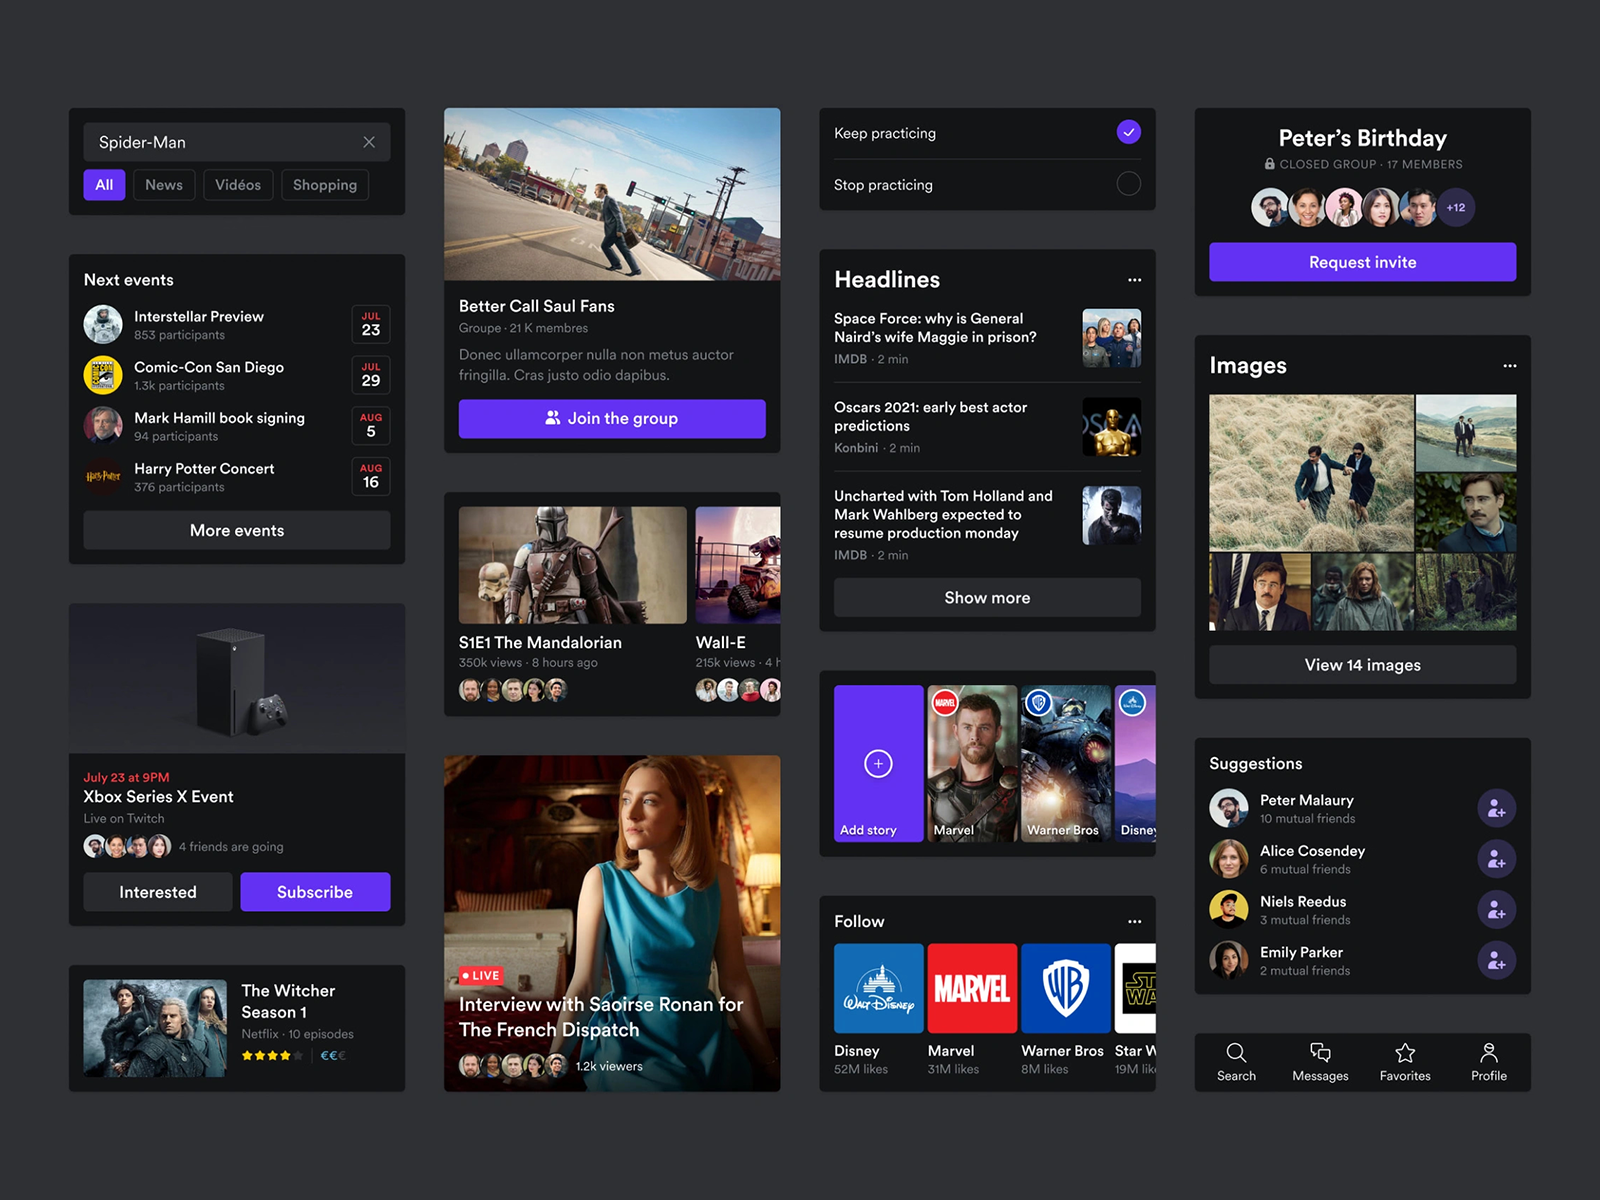Open the Images more options menu
The height and width of the screenshot is (1200, 1600).
click(x=1509, y=366)
